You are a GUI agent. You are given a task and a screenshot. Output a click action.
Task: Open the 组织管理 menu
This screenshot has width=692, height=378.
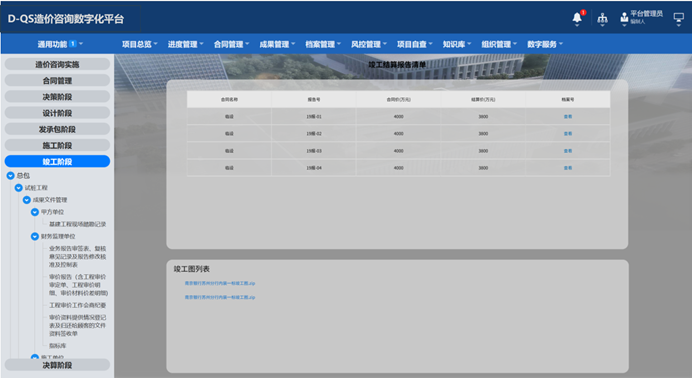click(x=499, y=44)
